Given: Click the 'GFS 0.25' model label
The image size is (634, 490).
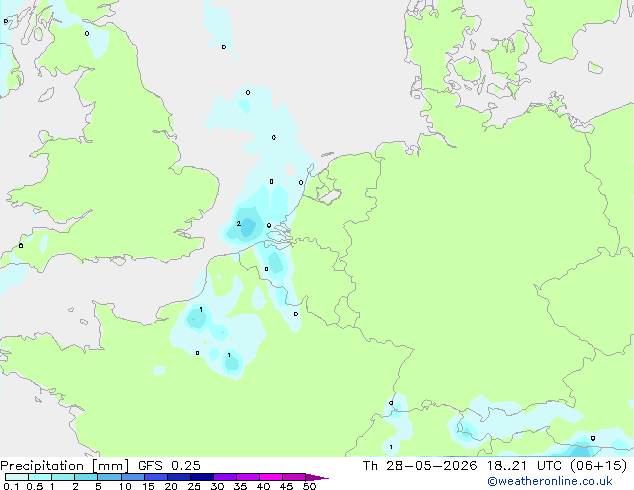Looking at the screenshot, I should point(169,466).
